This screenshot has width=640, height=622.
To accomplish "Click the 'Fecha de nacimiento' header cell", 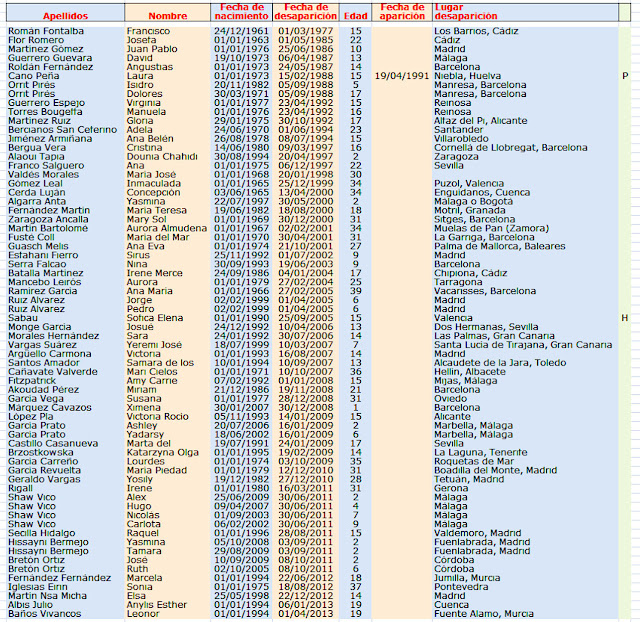I will (242, 12).
